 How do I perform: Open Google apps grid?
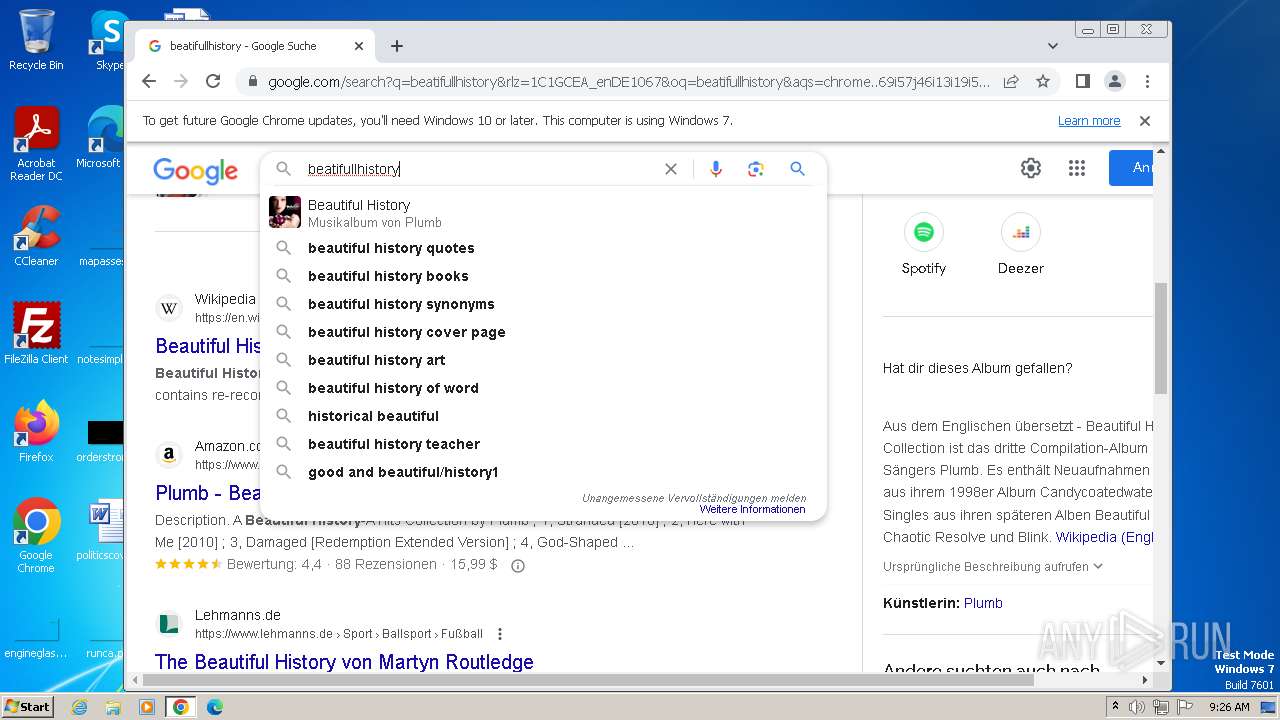tap(1077, 168)
